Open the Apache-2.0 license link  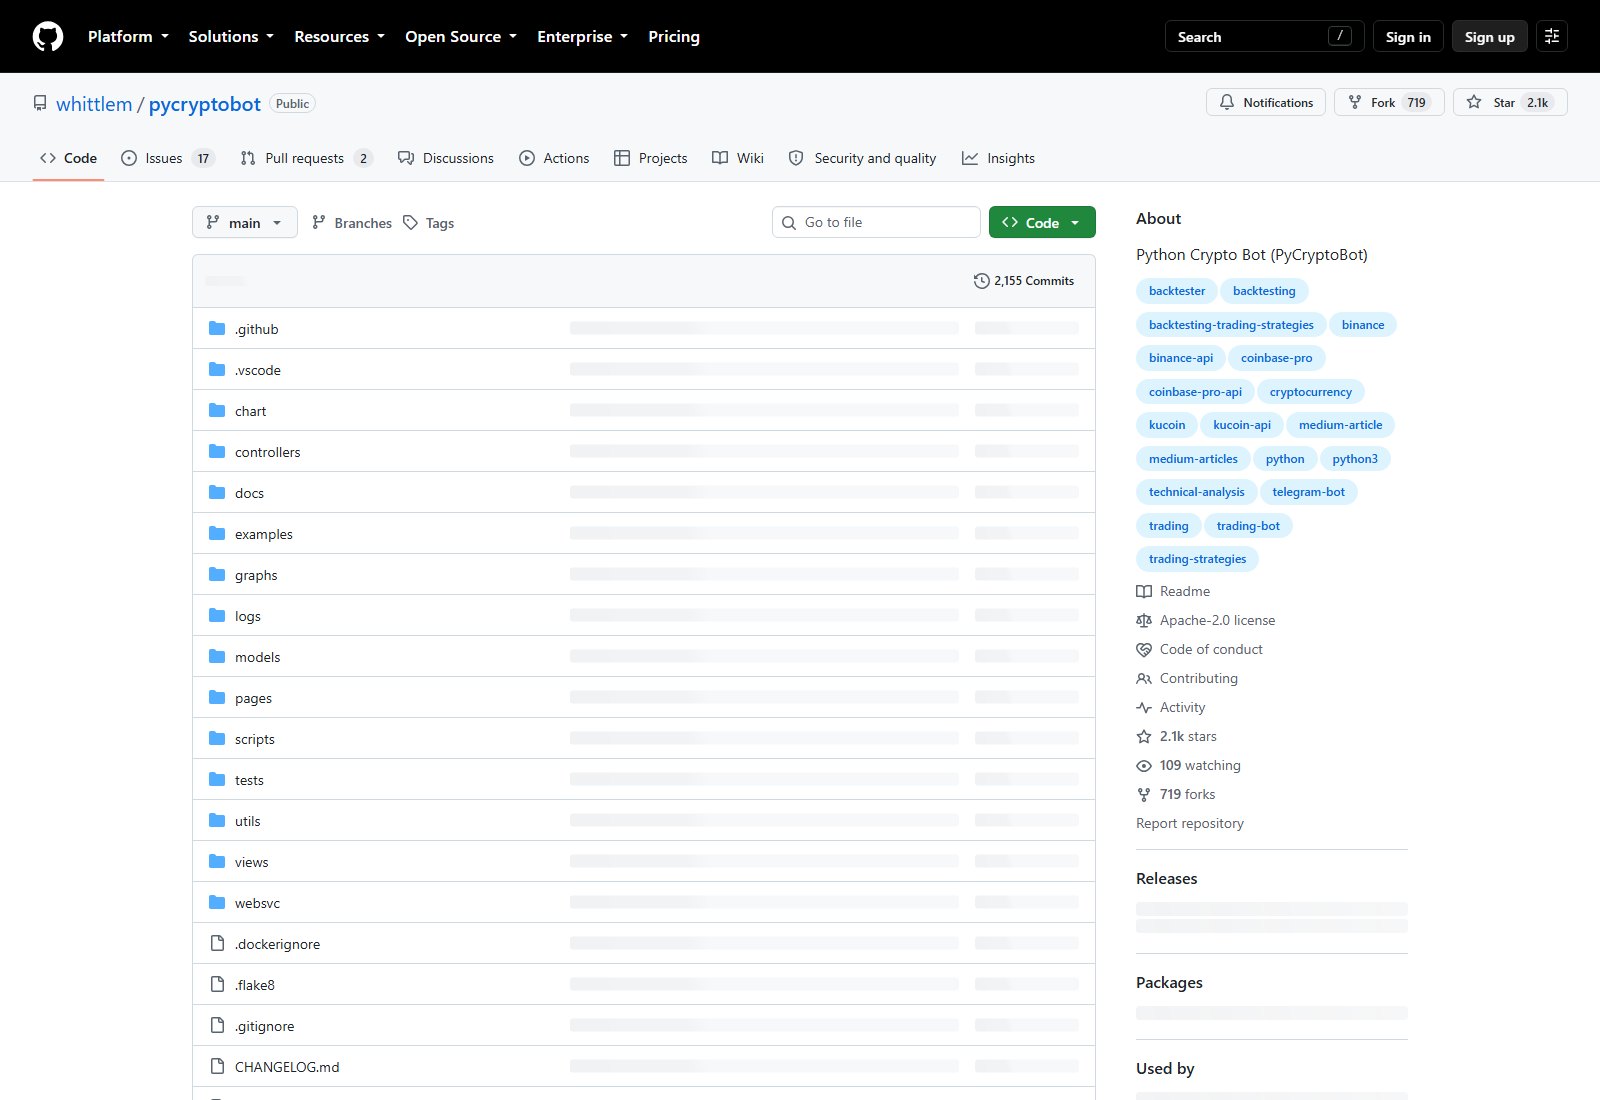click(x=1206, y=620)
